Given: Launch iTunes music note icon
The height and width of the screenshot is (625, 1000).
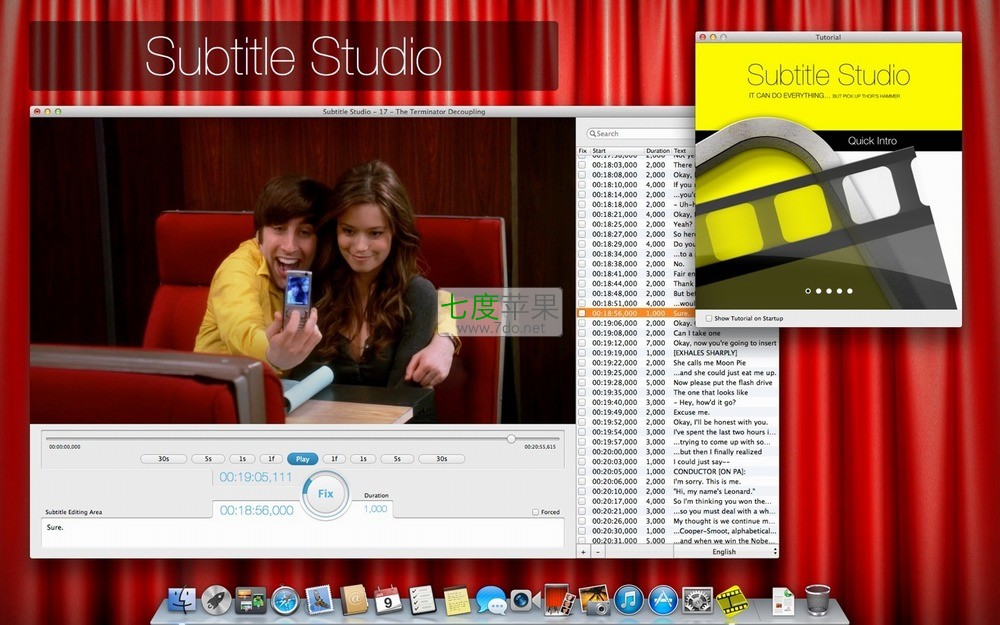Looking at the screenshot, I should [x=629, y=600].
